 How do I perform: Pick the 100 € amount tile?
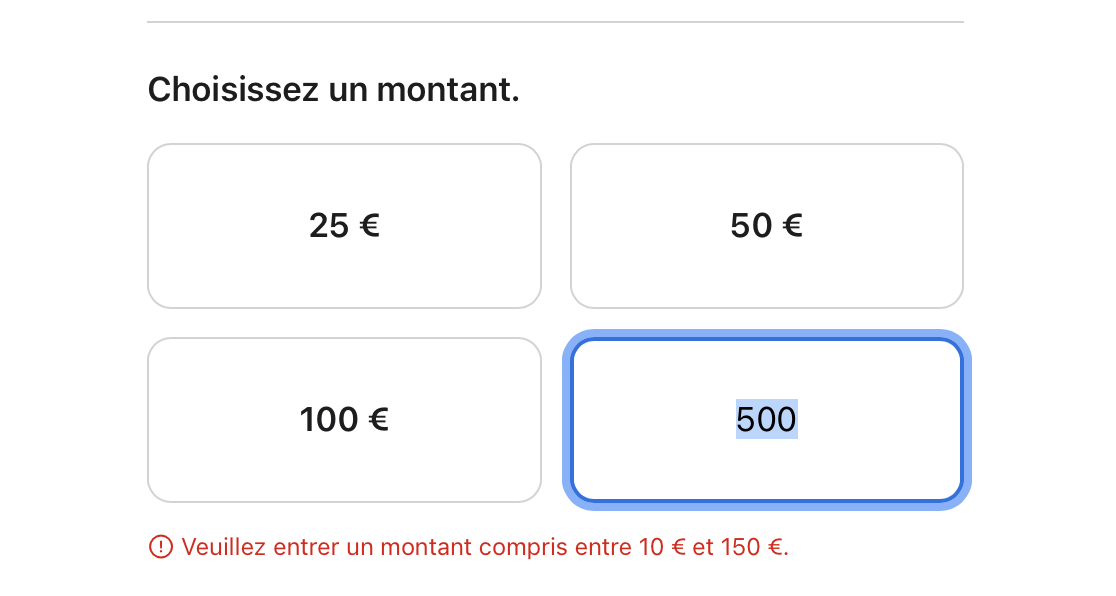(344, 420)
